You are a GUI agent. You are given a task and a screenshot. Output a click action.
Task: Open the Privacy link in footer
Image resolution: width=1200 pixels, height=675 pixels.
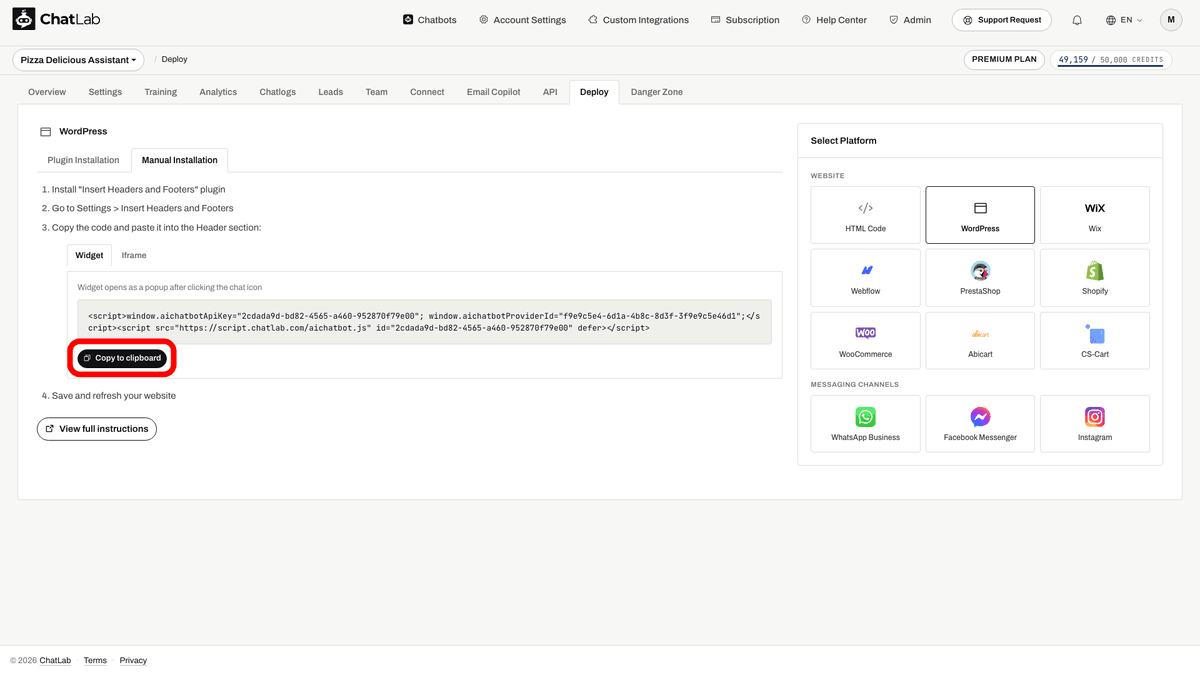133,660
